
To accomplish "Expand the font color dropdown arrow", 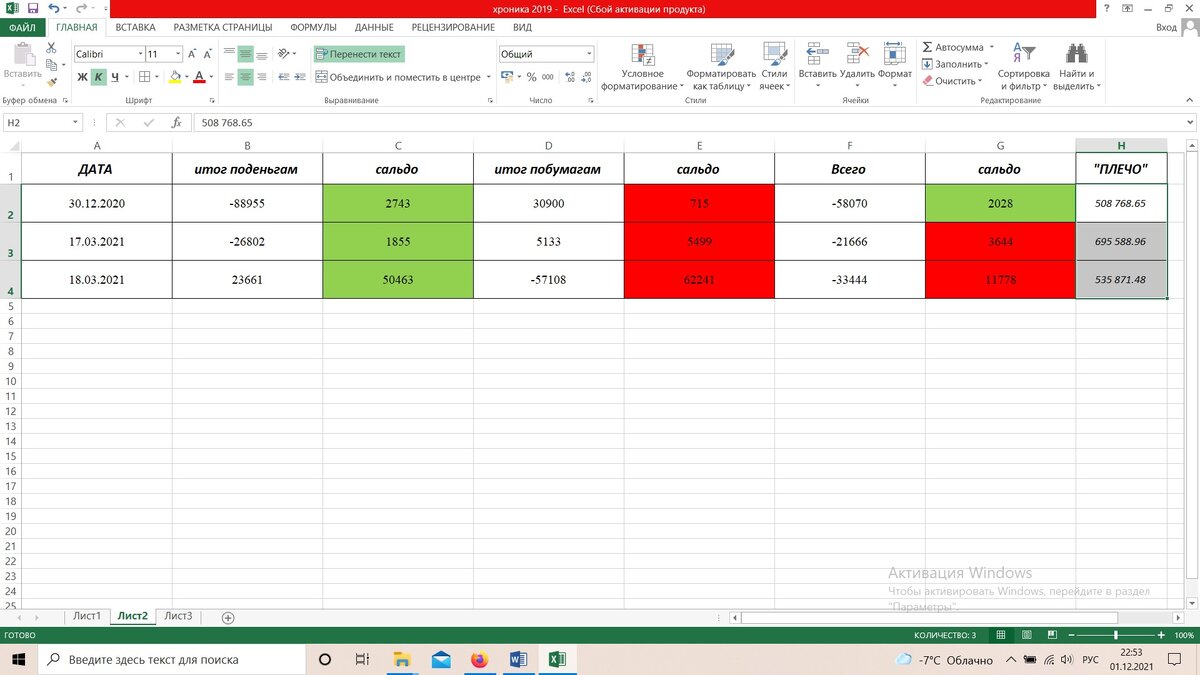I will (x=212, y=77).
